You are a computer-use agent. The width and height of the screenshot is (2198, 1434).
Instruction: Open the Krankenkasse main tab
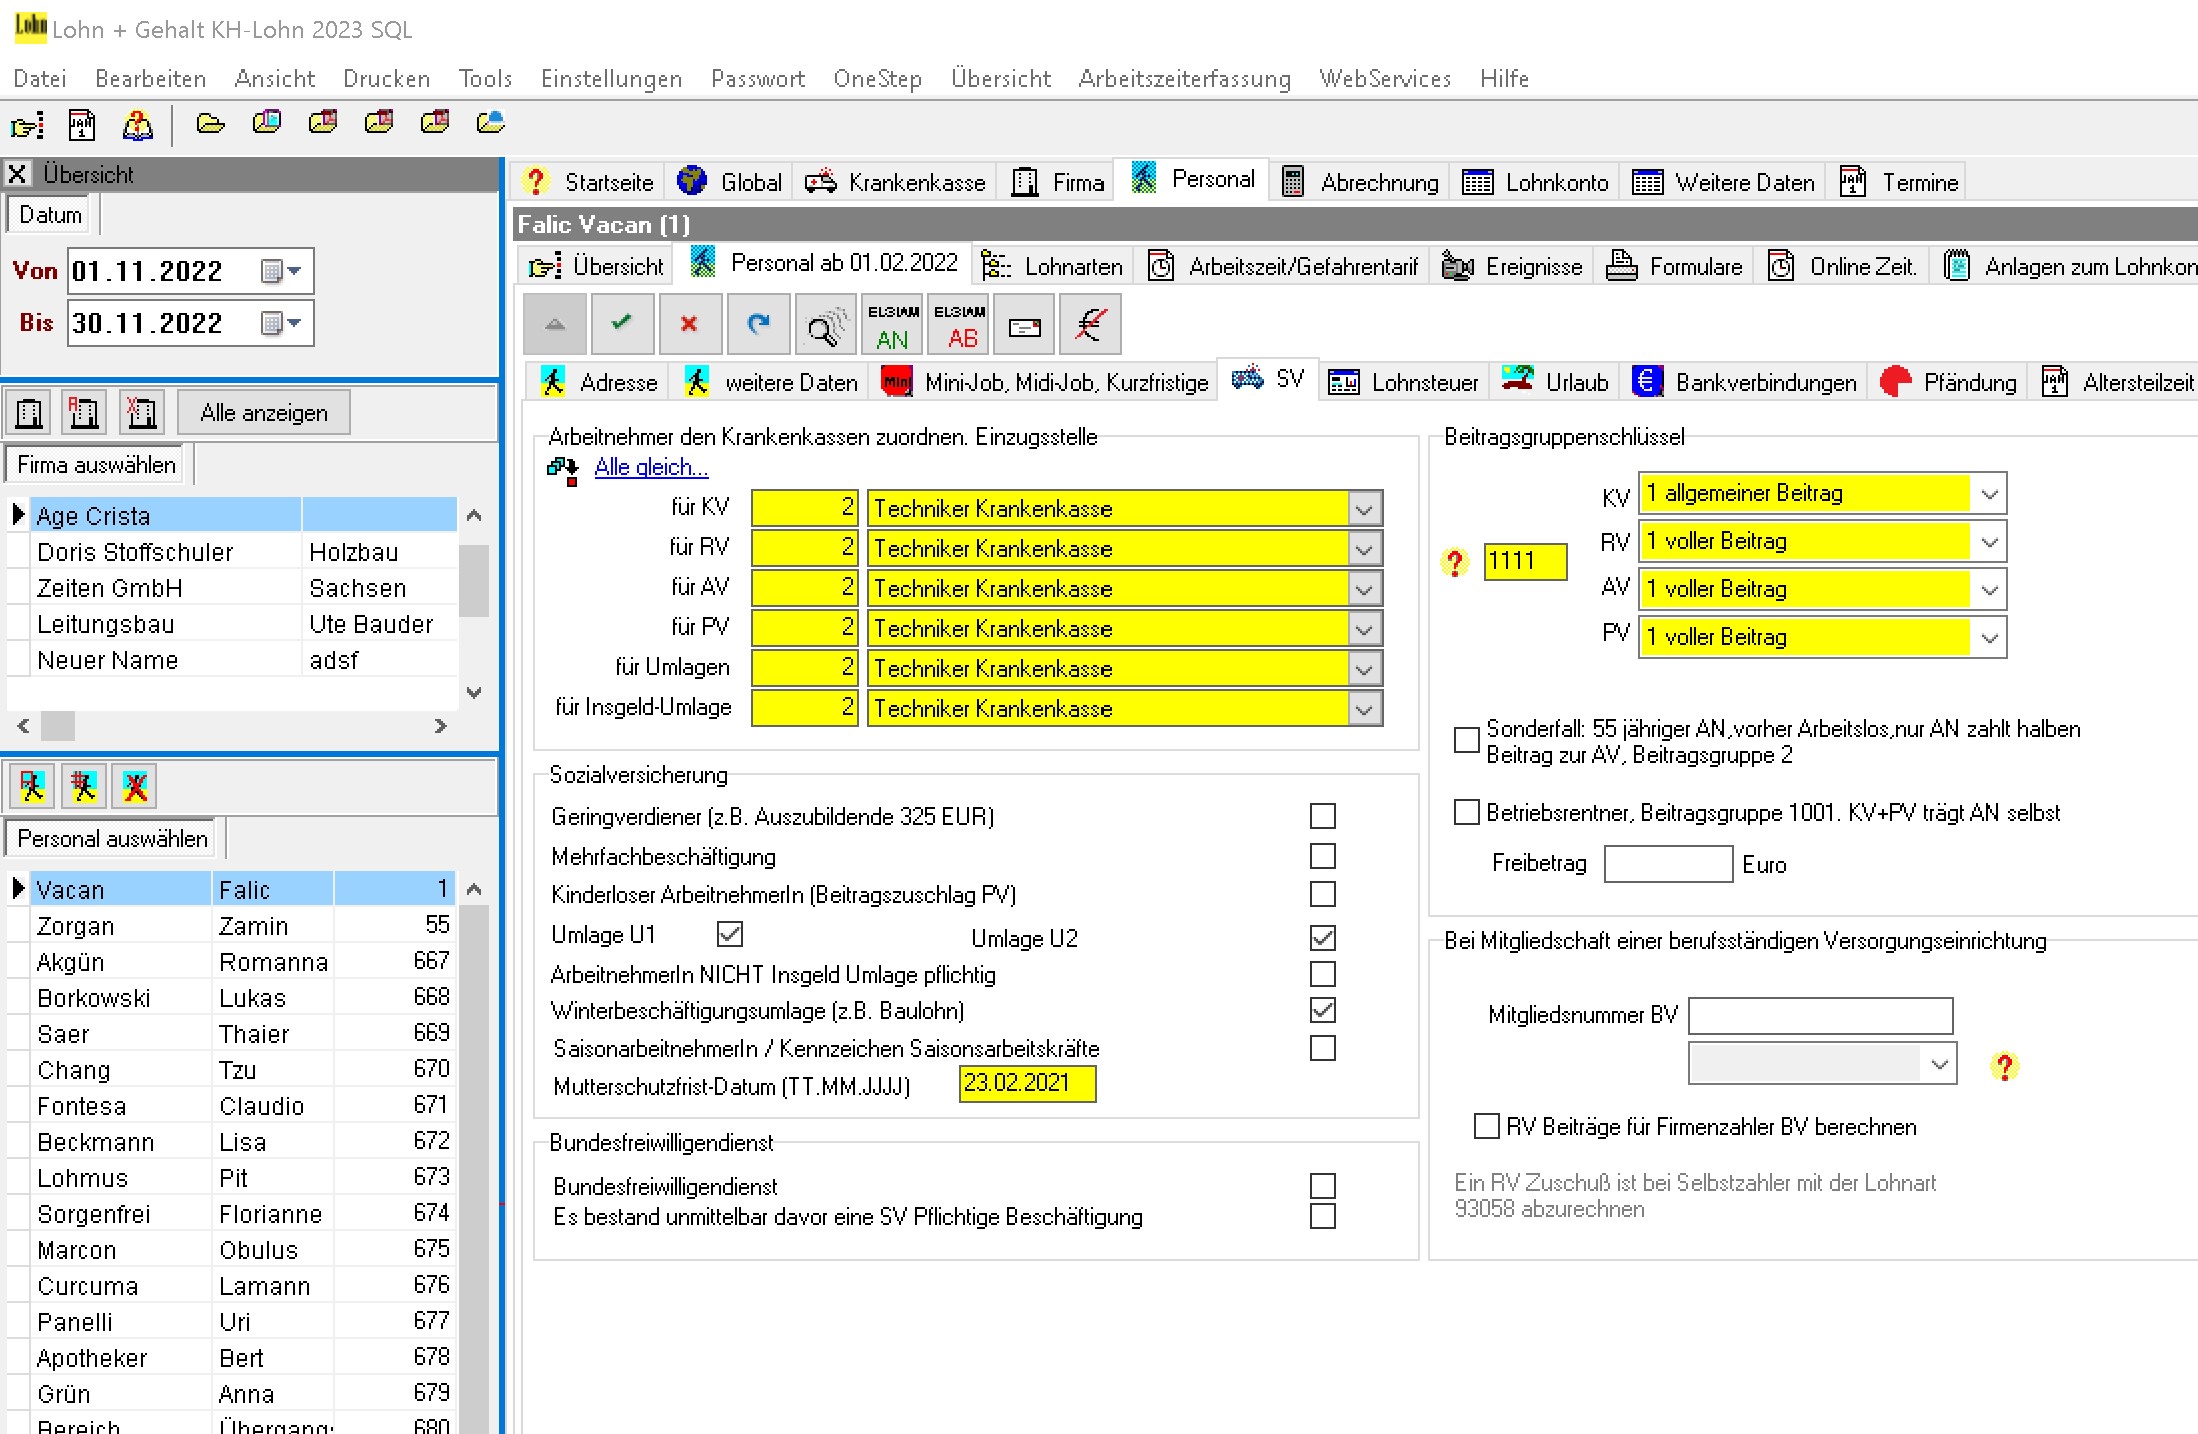pos(896,182)
